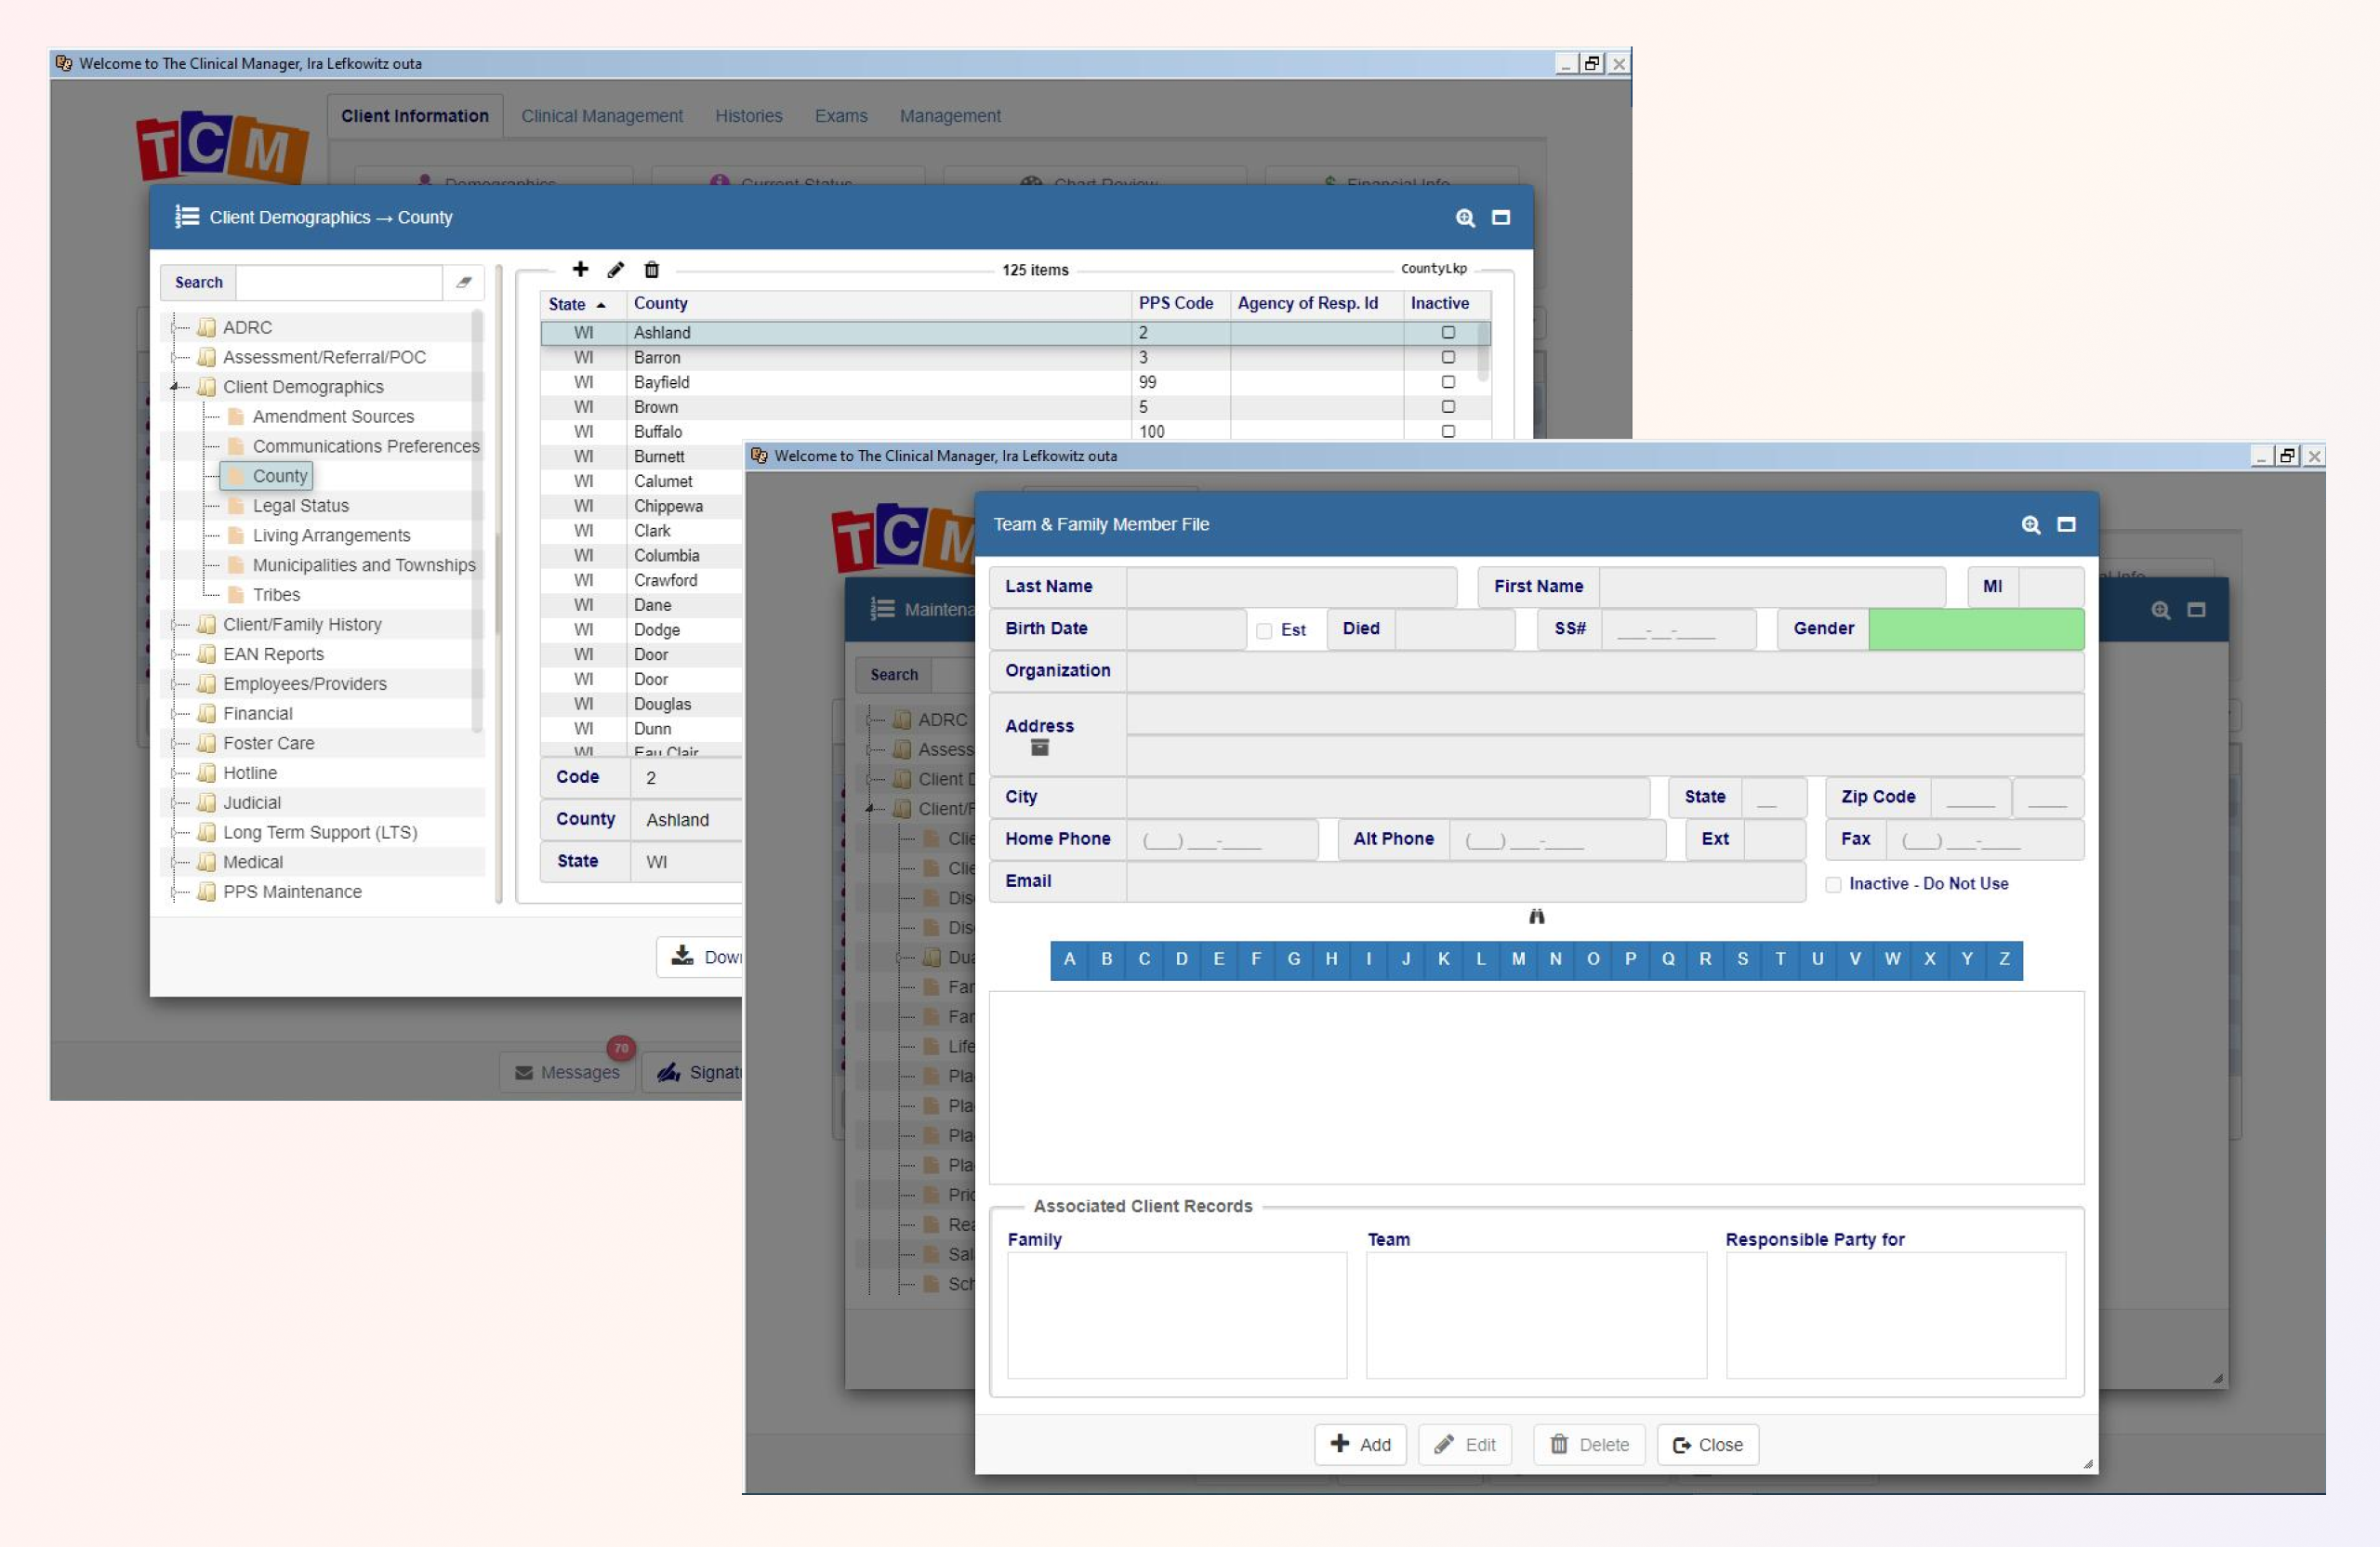The height and width of the screenshot is (1547, 2380).
Task: Click the Tribes item folder icon
Action: click(x=236, y=594)
